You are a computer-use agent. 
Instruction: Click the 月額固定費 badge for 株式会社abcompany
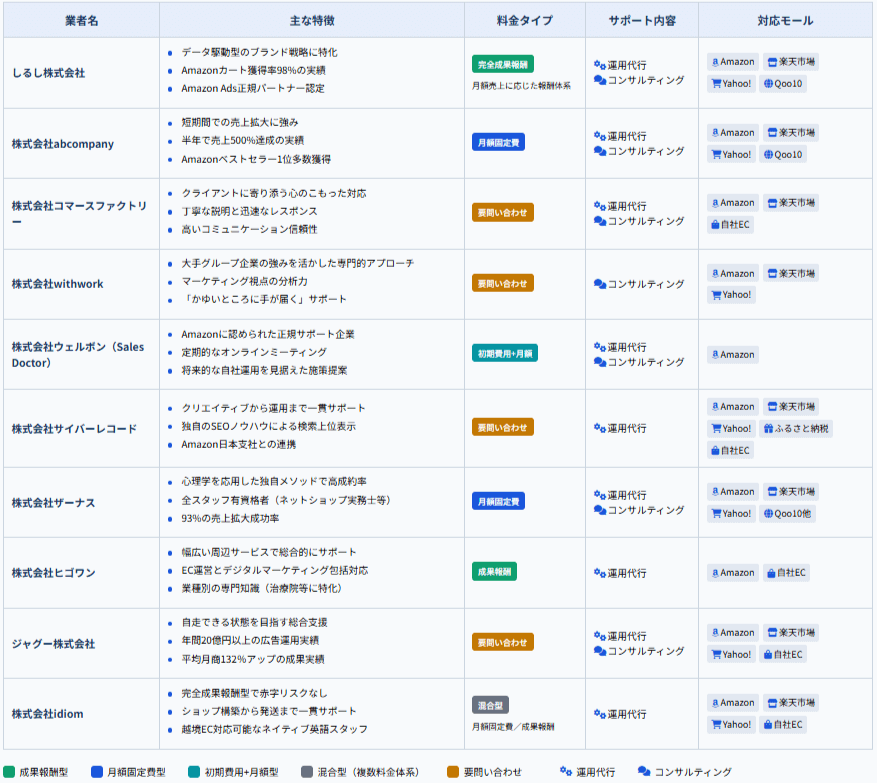498,143
